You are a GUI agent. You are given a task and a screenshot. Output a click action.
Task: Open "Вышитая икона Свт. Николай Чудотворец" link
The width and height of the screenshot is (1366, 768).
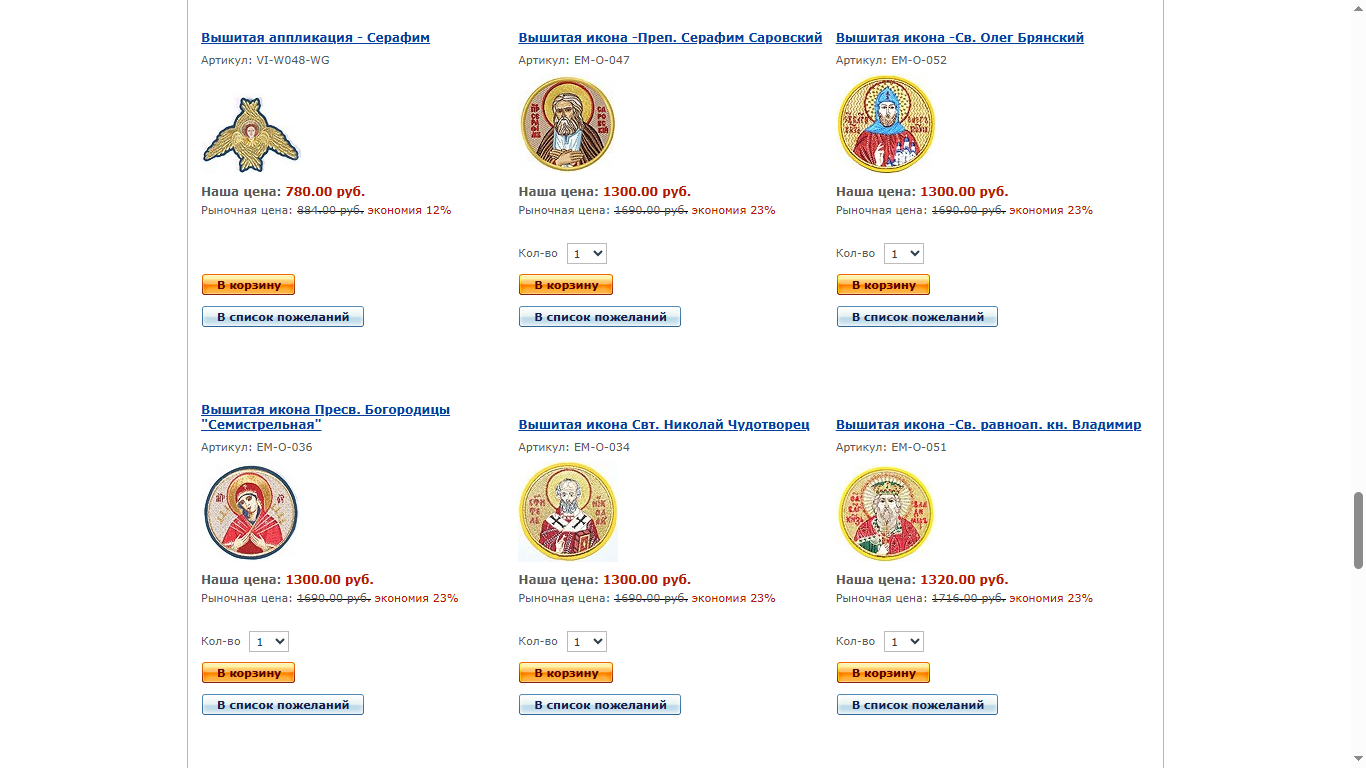pyautogui.click(x=663, y=425)
